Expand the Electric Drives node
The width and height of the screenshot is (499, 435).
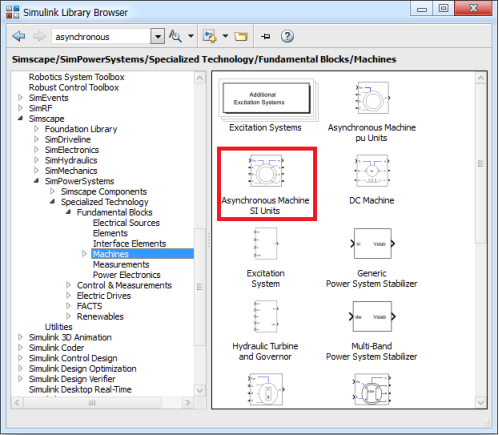68,295
